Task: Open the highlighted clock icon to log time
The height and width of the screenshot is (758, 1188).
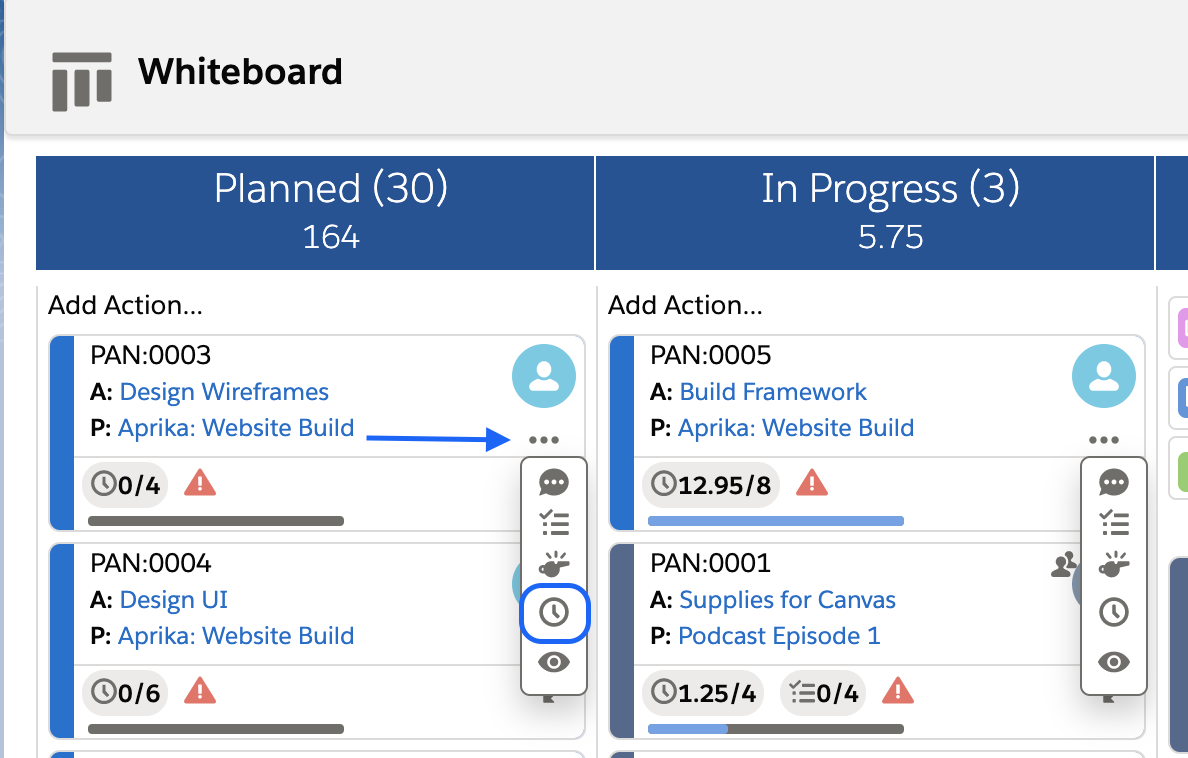Action: [x=554, y=612]
